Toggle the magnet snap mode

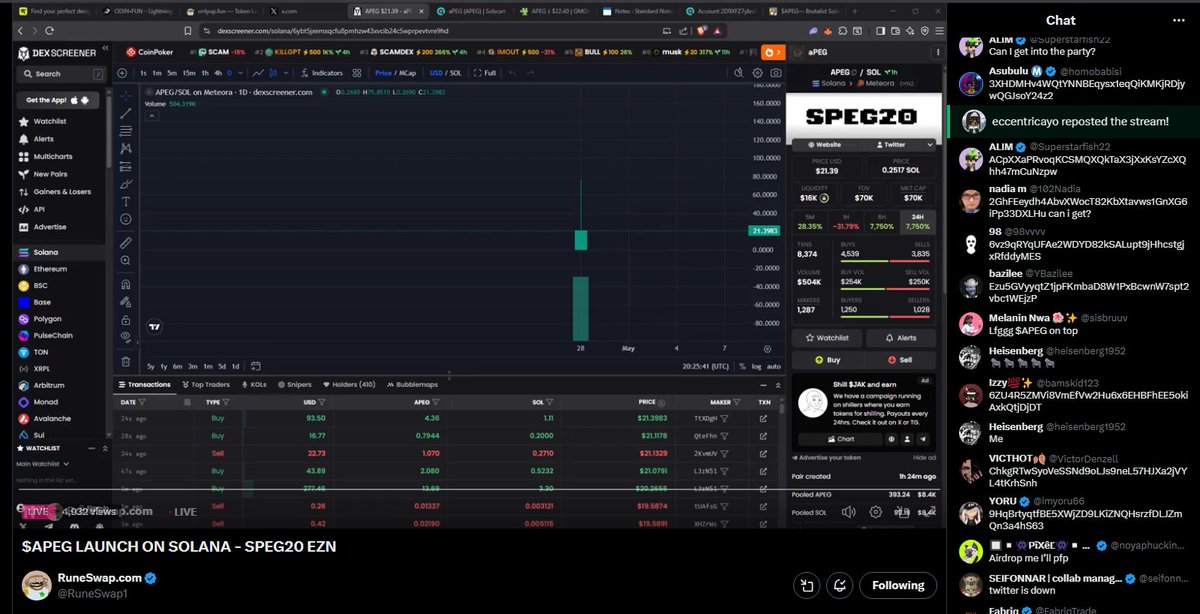point(125,283)
